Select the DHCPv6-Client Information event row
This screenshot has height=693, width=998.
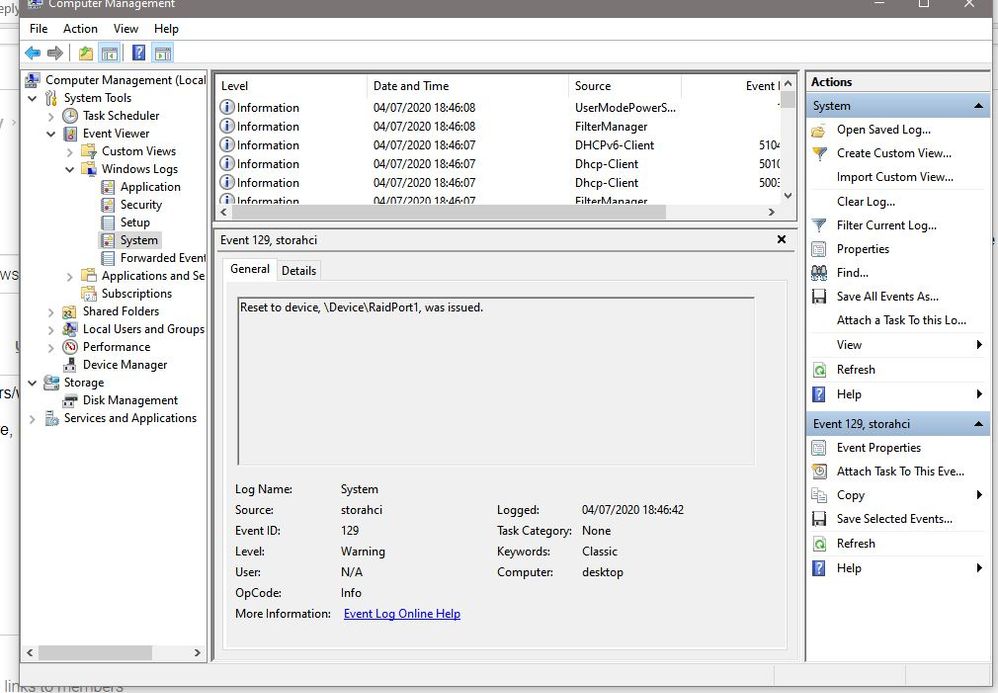tap(499, 145)
